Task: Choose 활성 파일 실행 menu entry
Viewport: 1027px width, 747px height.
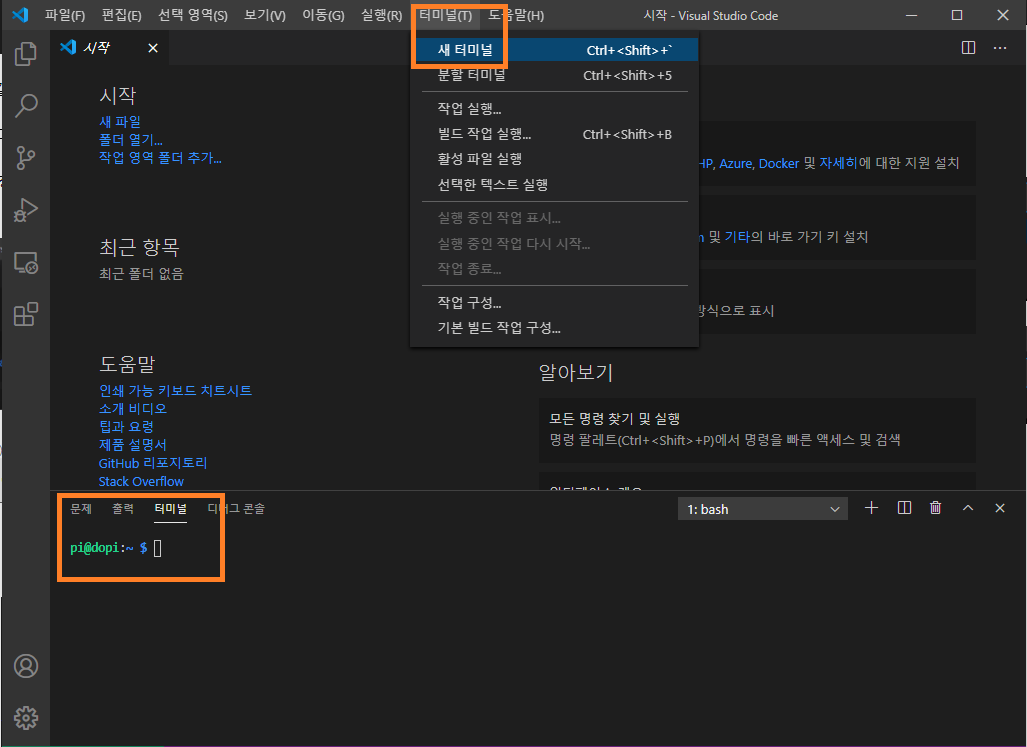Action: (x=555, y=159)
